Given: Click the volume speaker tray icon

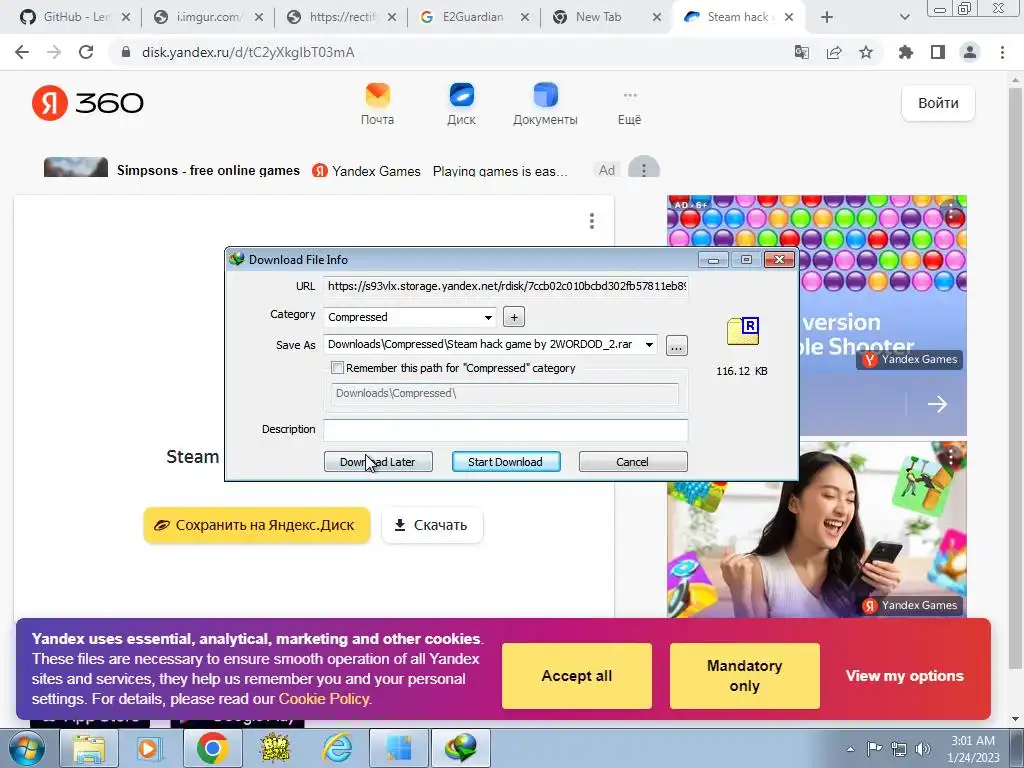Looking at the screenshot, I should pos(923,749).
